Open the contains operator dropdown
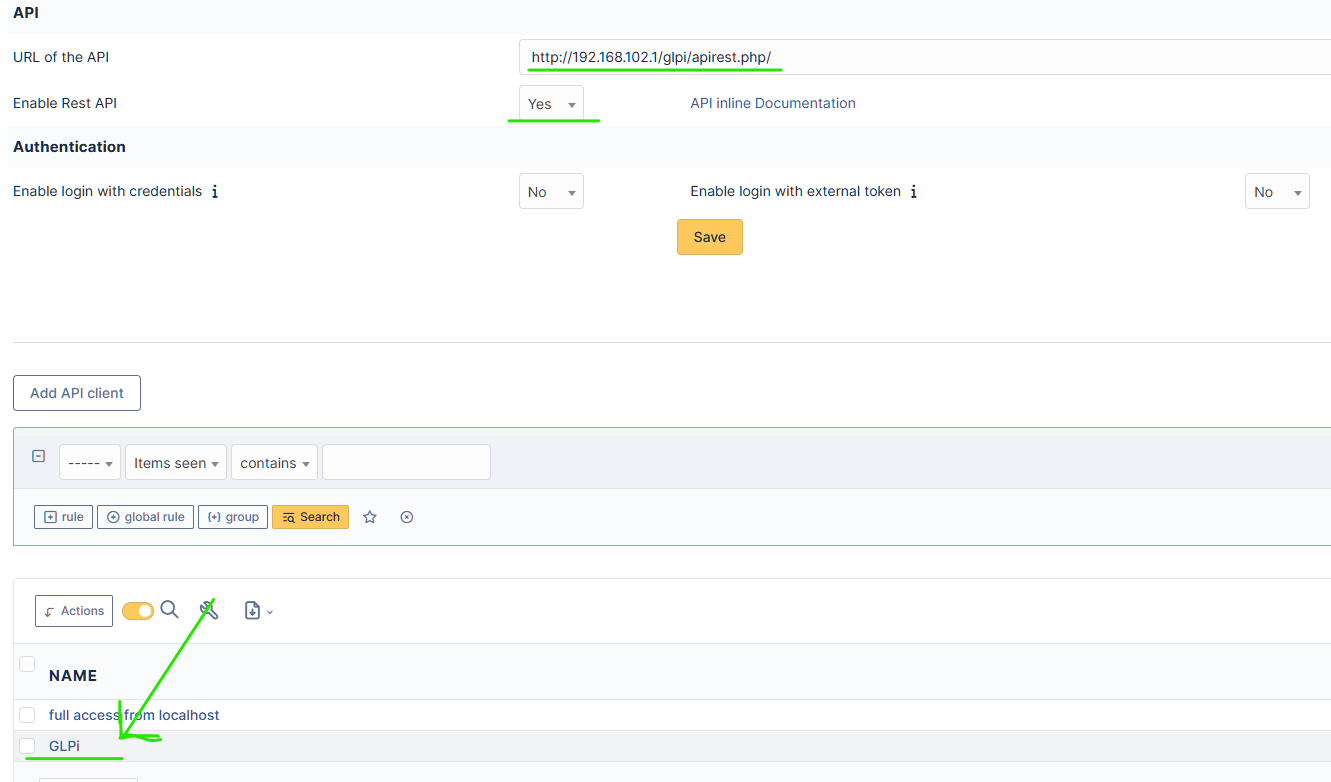 pyautogui.click(x=274, y=463)
